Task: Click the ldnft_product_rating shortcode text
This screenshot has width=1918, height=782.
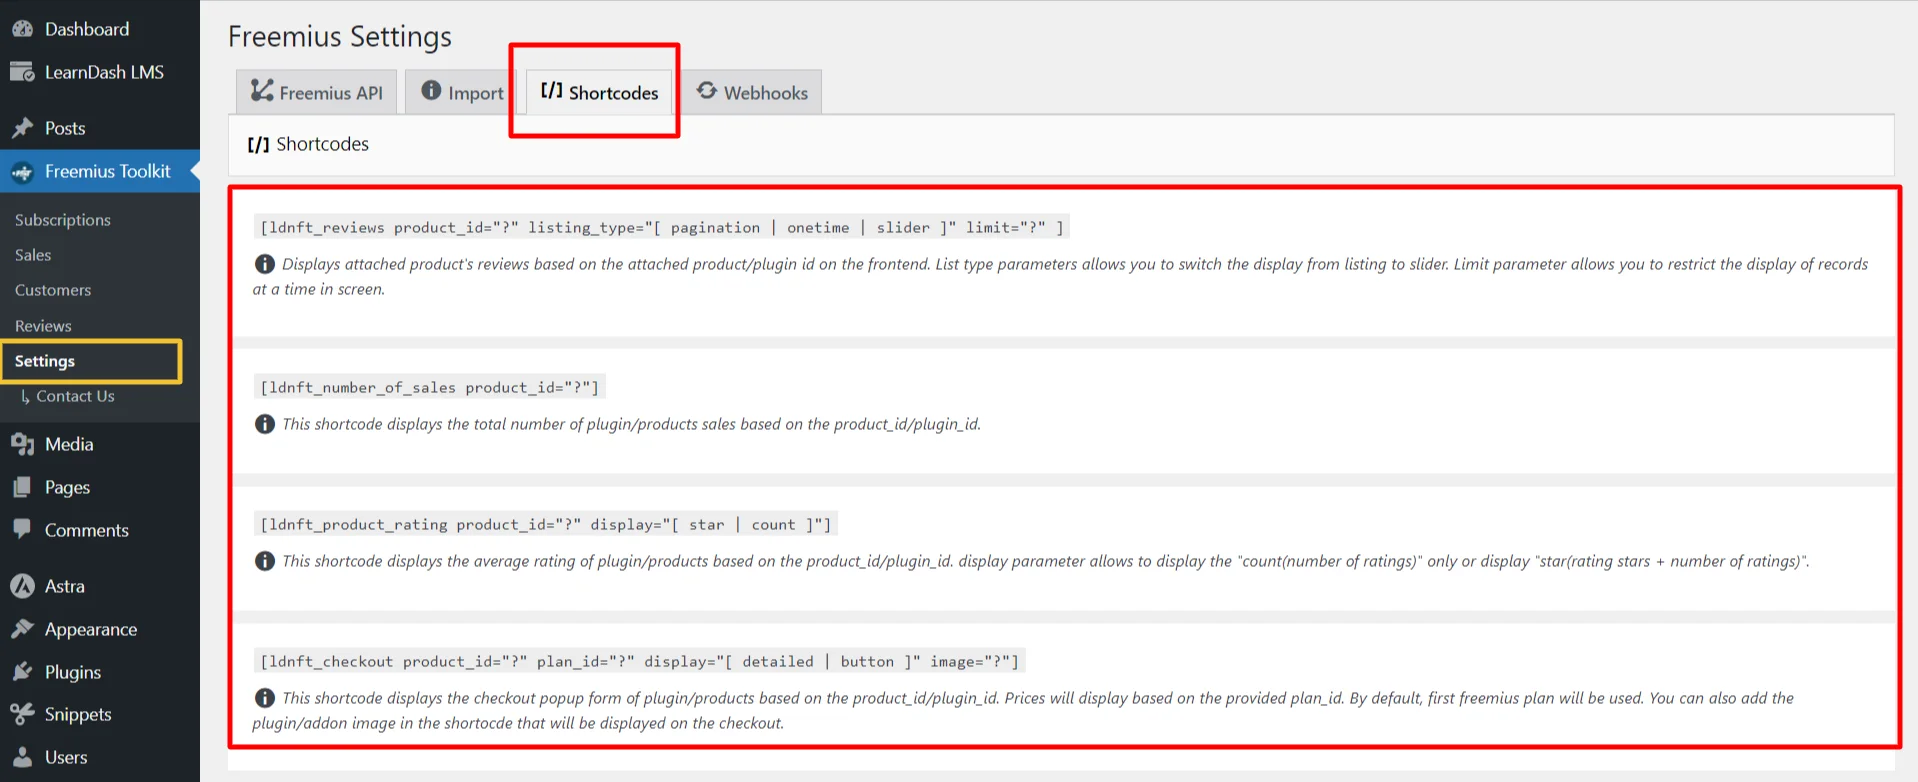Action: click(546, 524)
